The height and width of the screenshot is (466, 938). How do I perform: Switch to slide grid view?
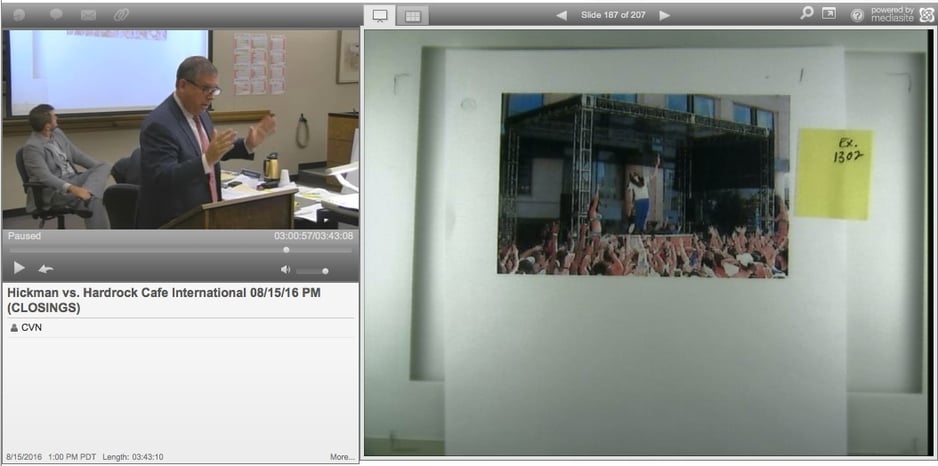click(410, 15)
